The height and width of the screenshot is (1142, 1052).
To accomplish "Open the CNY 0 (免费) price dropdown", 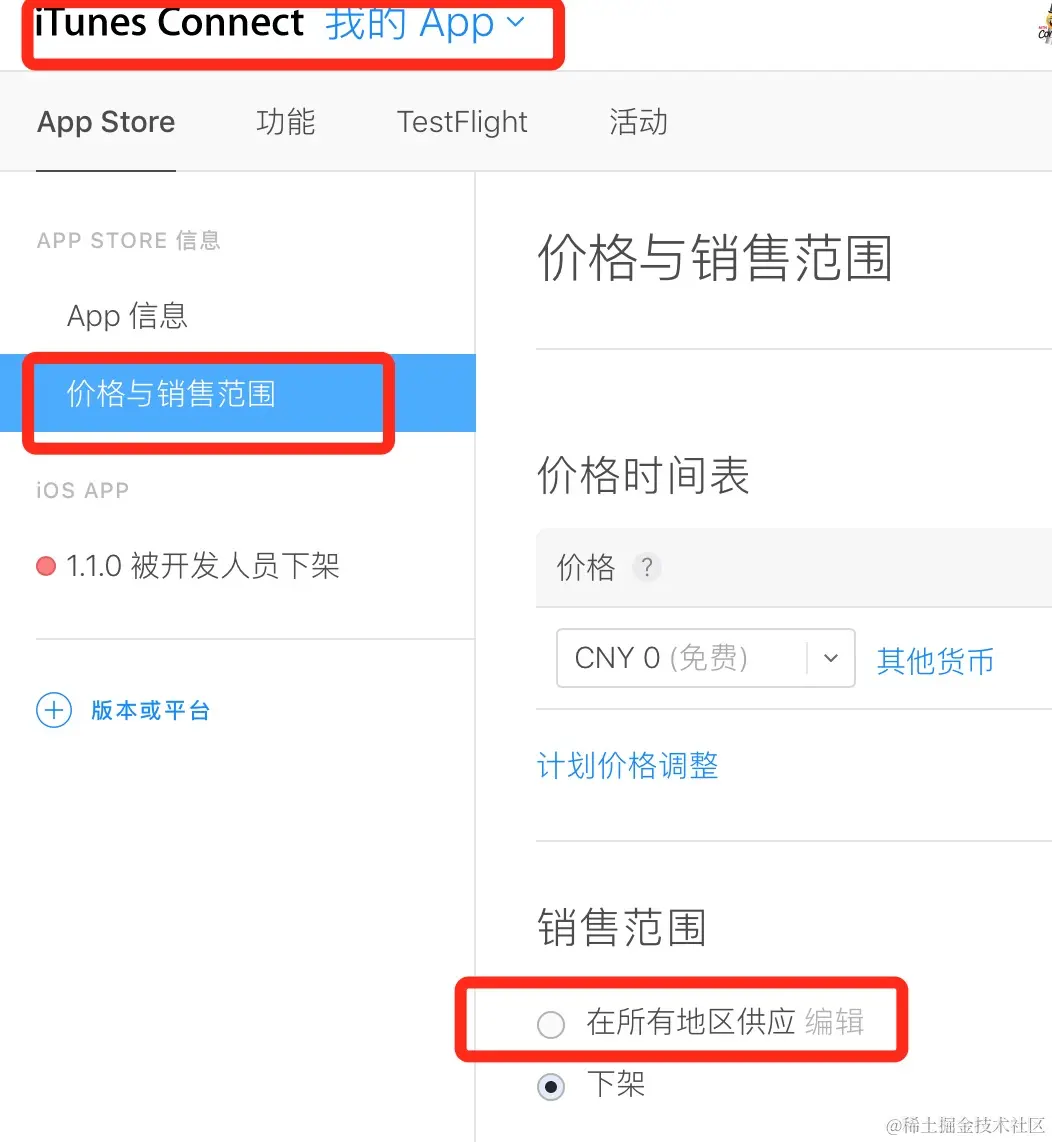I will coord(705,658).
